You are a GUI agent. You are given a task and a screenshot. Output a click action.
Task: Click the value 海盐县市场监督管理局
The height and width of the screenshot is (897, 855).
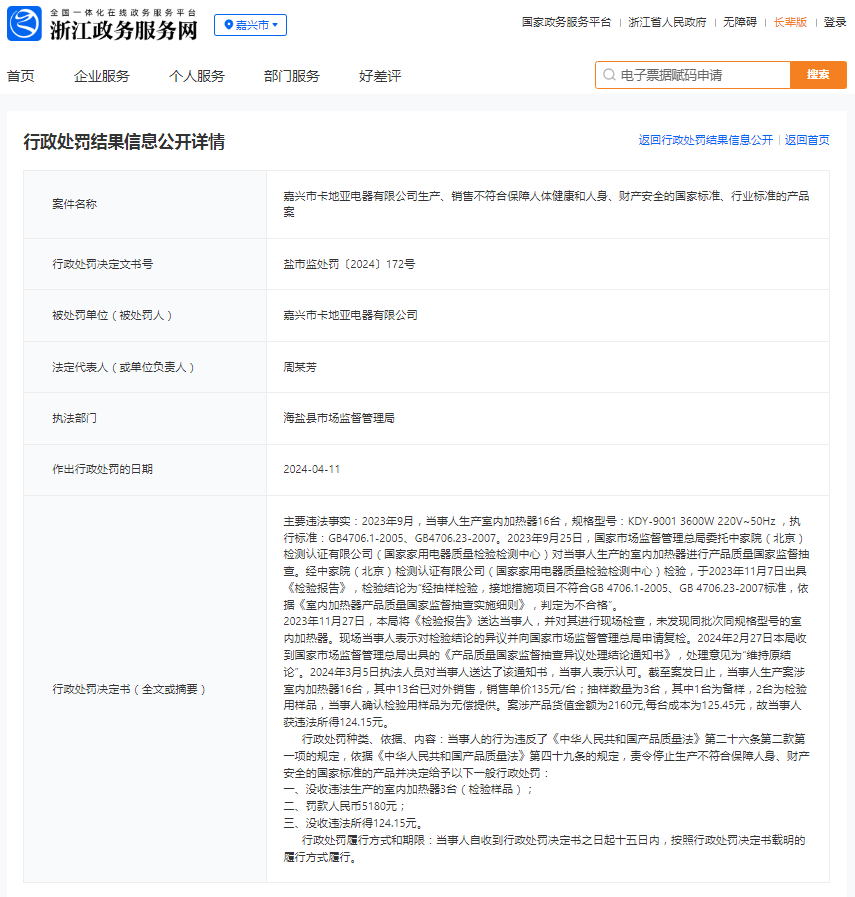[339, 419]
